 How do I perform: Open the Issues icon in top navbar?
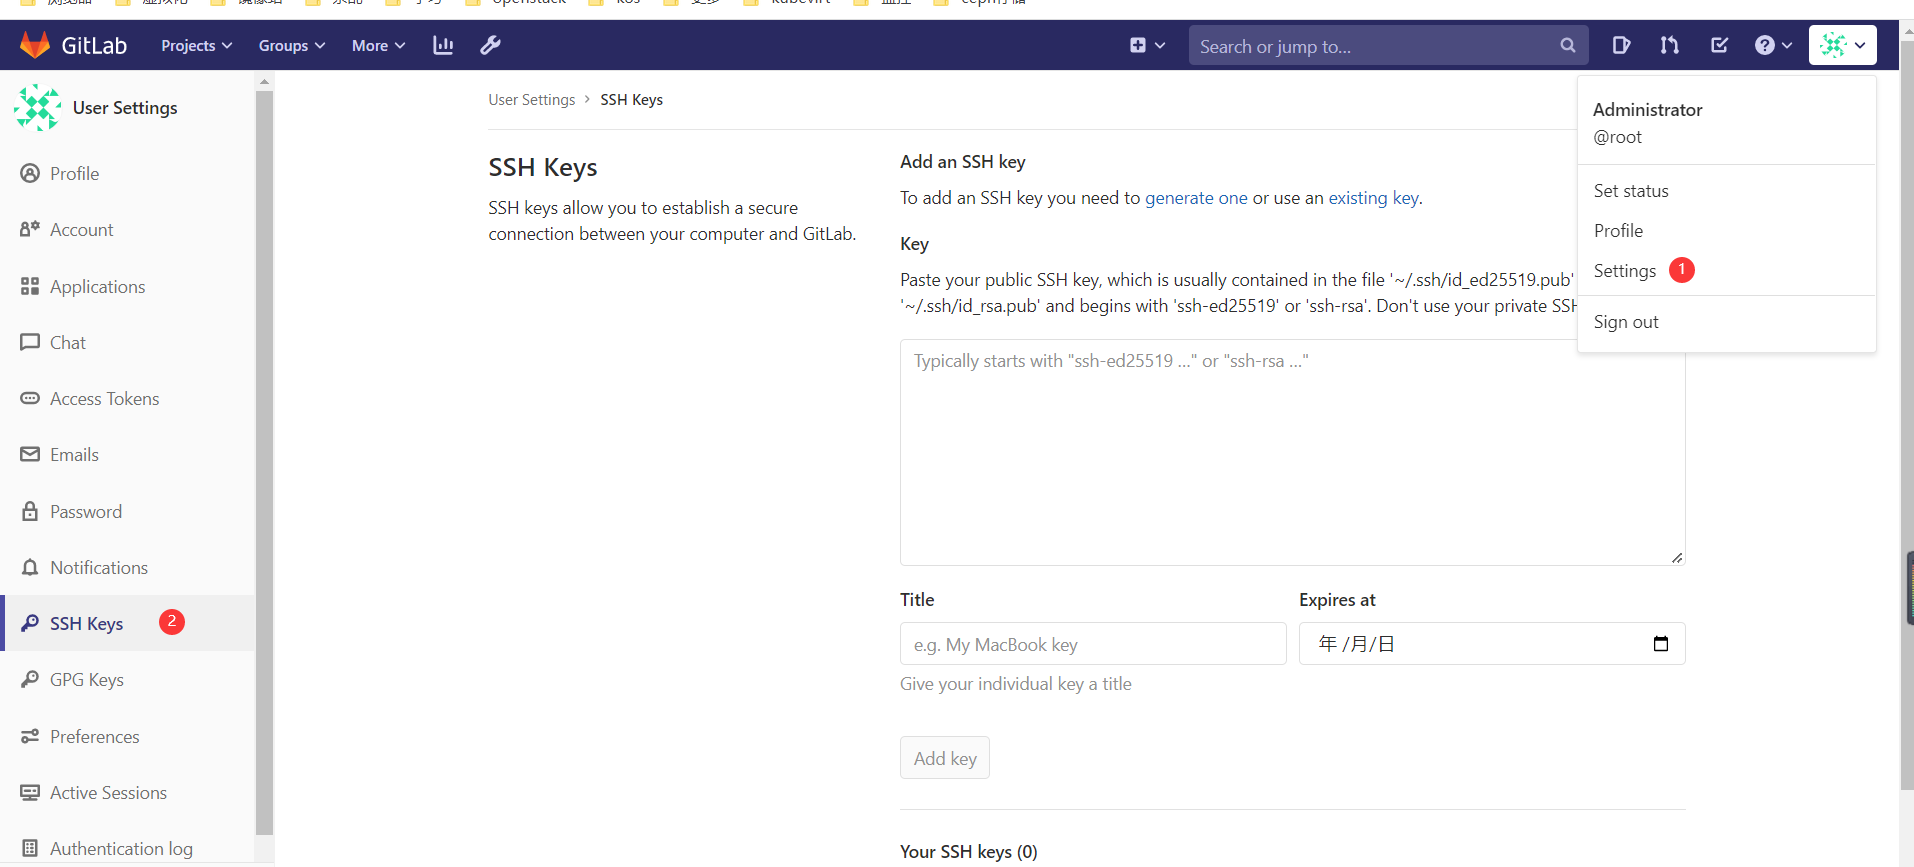click(1621, 45)
